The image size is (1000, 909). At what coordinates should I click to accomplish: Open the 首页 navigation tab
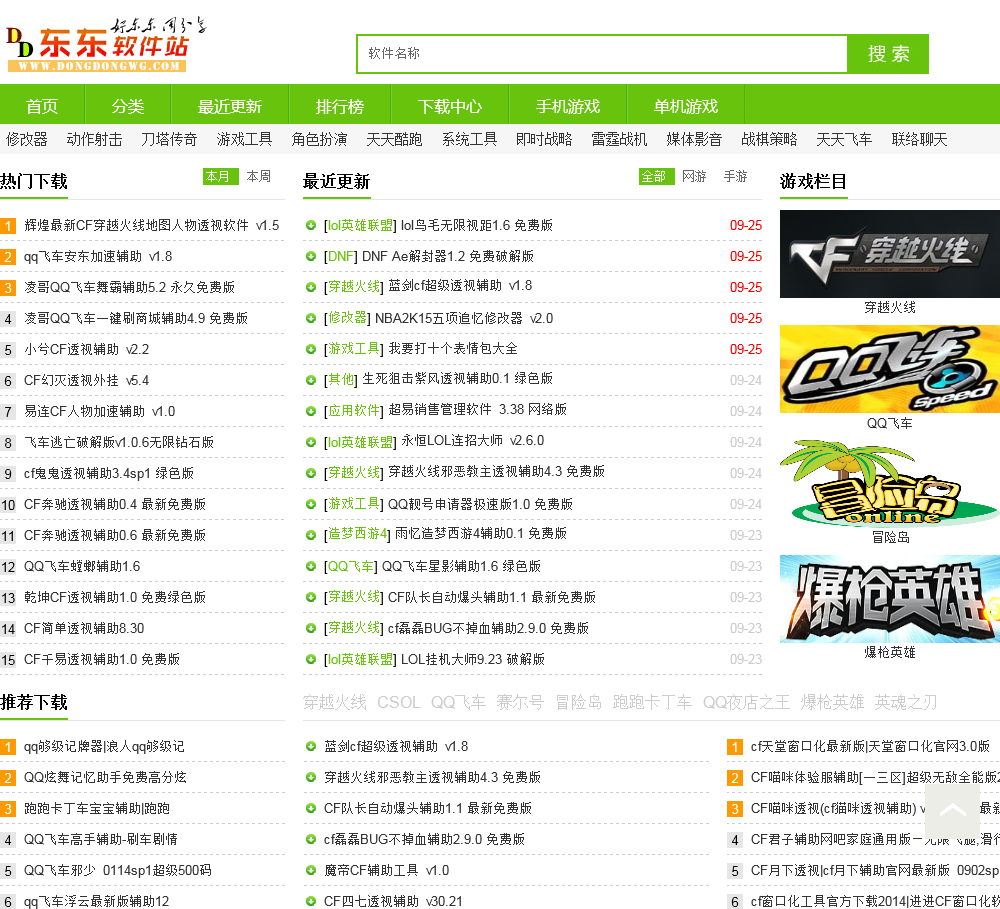[x=42, y=106]
